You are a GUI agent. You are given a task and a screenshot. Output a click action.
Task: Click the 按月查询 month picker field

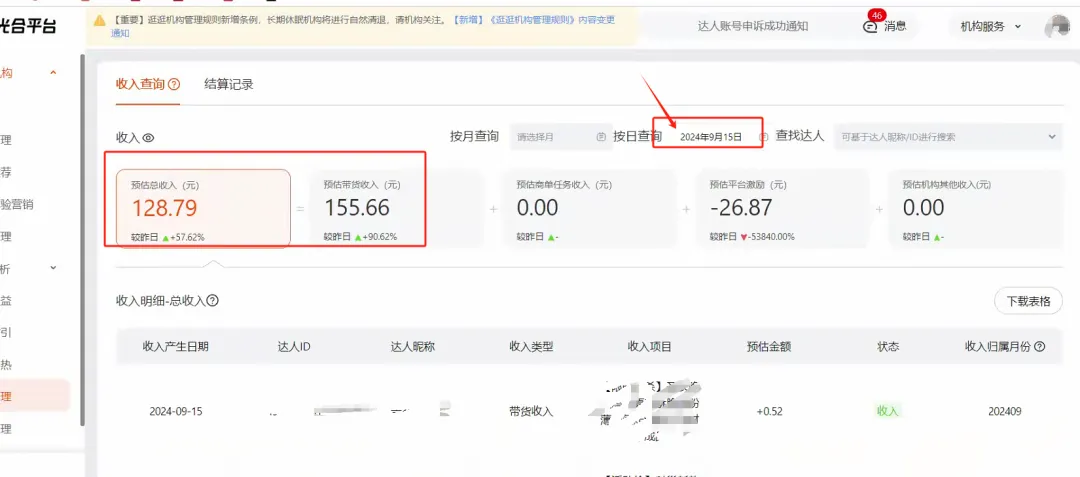560,136
